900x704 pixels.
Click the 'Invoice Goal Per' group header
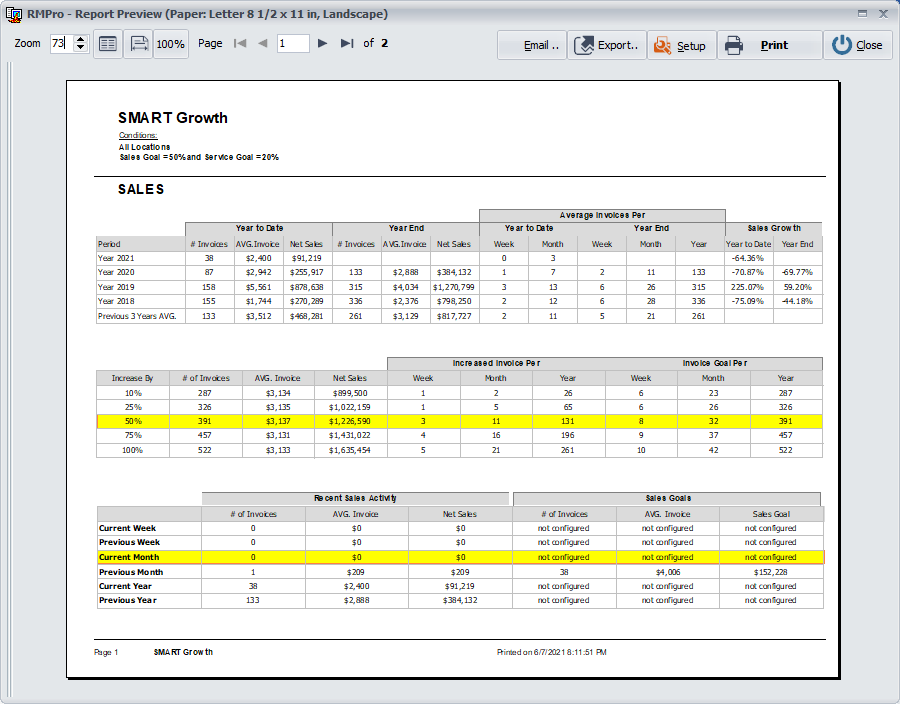point(715,363)
